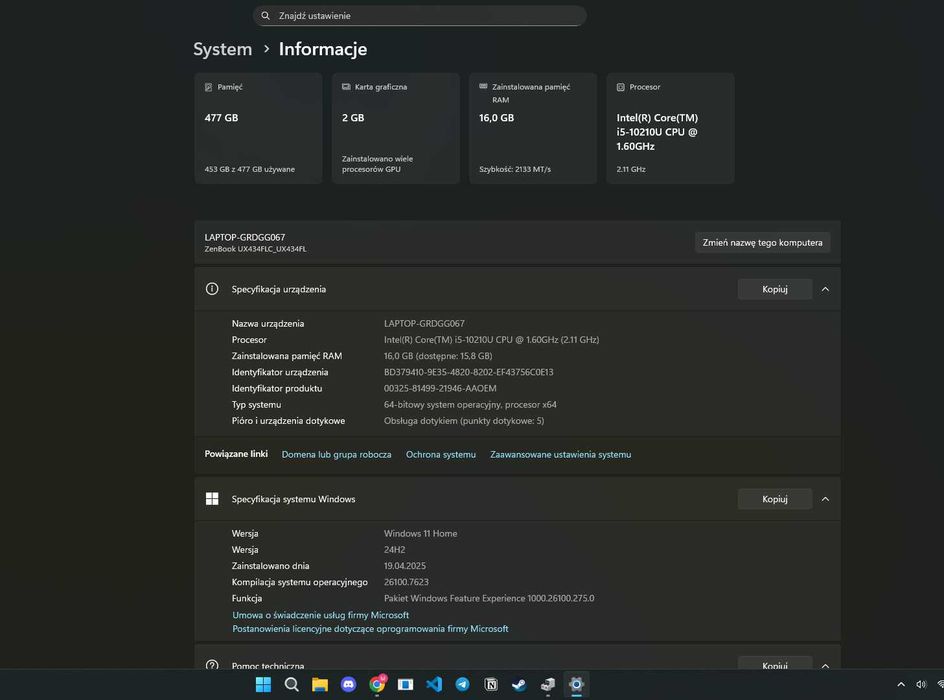Select RAM value 16,0 GB (dostępne: 15,8 GB)
Image resolution: width=944 pixels, height=700 pixels.
(x=438, y=356)
